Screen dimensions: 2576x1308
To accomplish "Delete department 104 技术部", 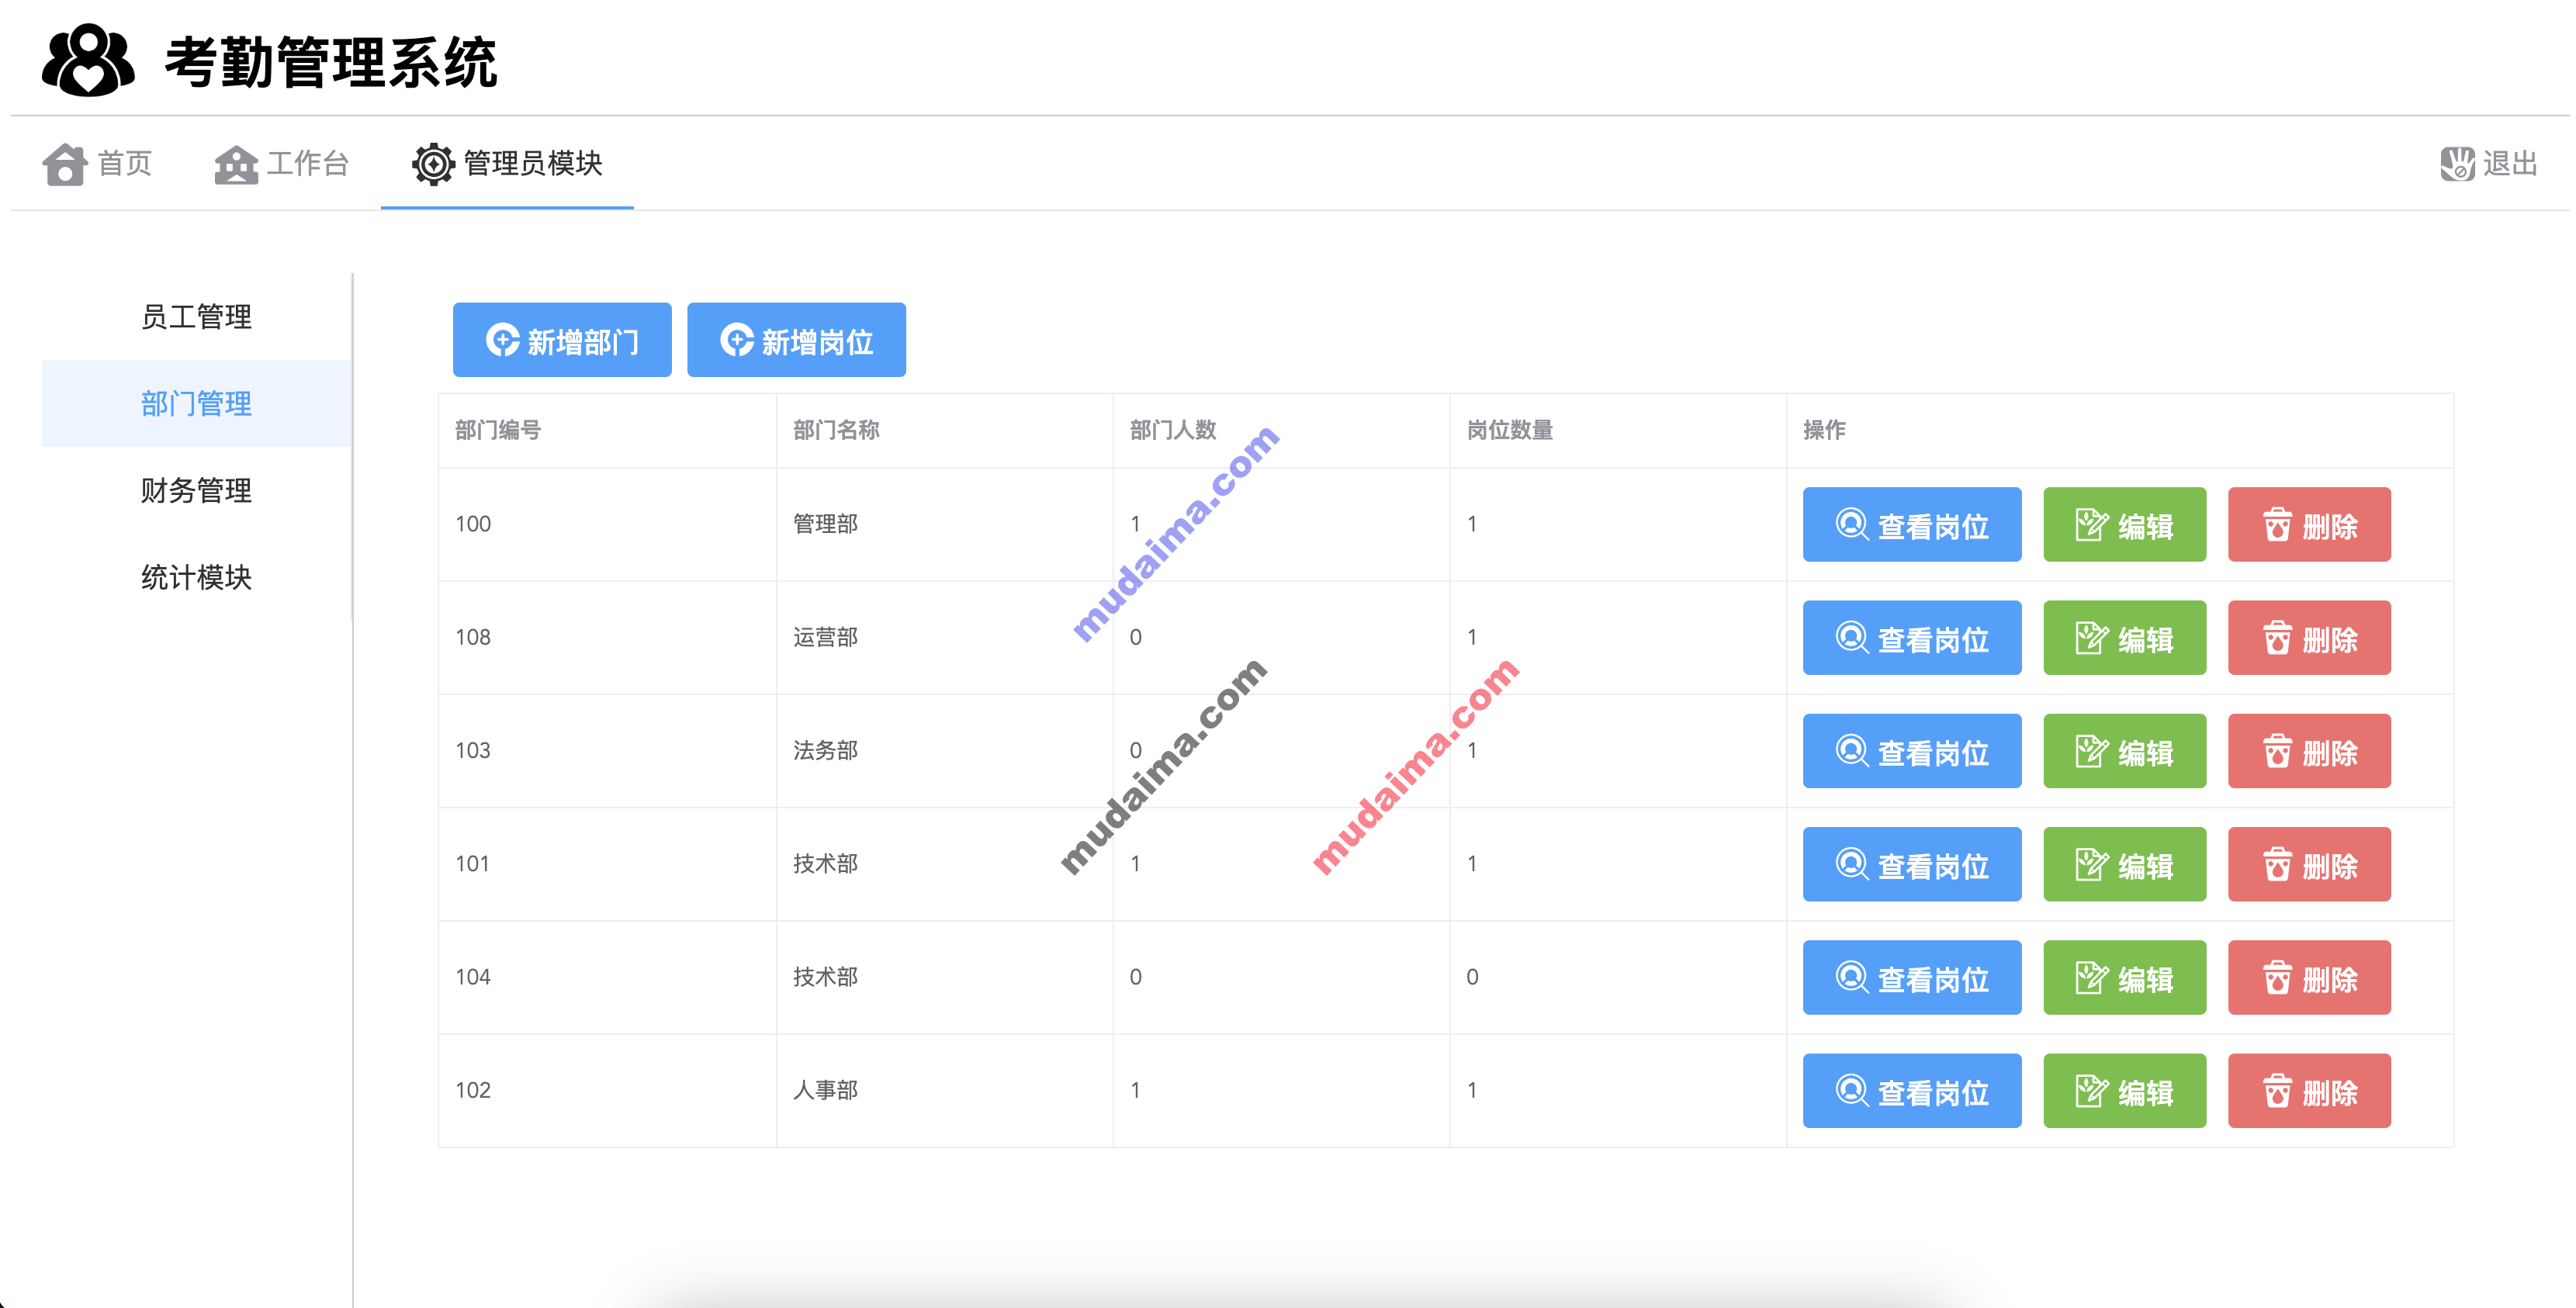I will click(2309, 977).
